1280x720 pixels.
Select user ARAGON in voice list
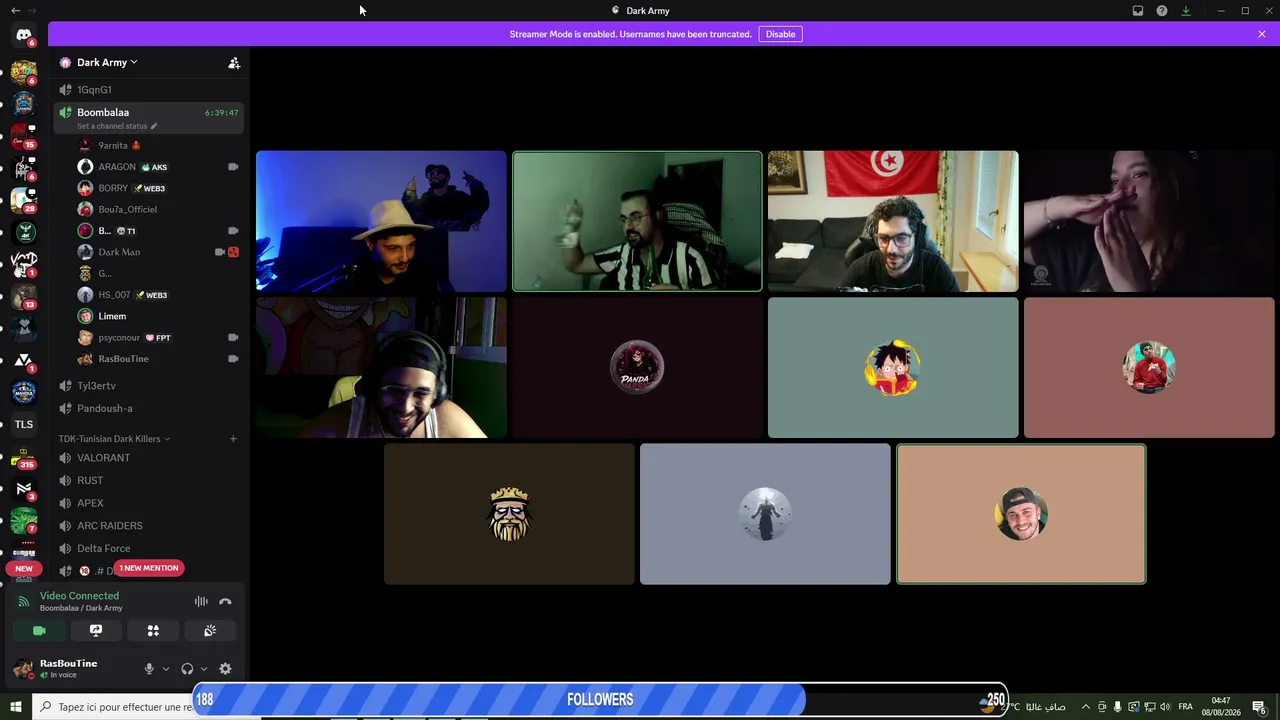point(160,167)
